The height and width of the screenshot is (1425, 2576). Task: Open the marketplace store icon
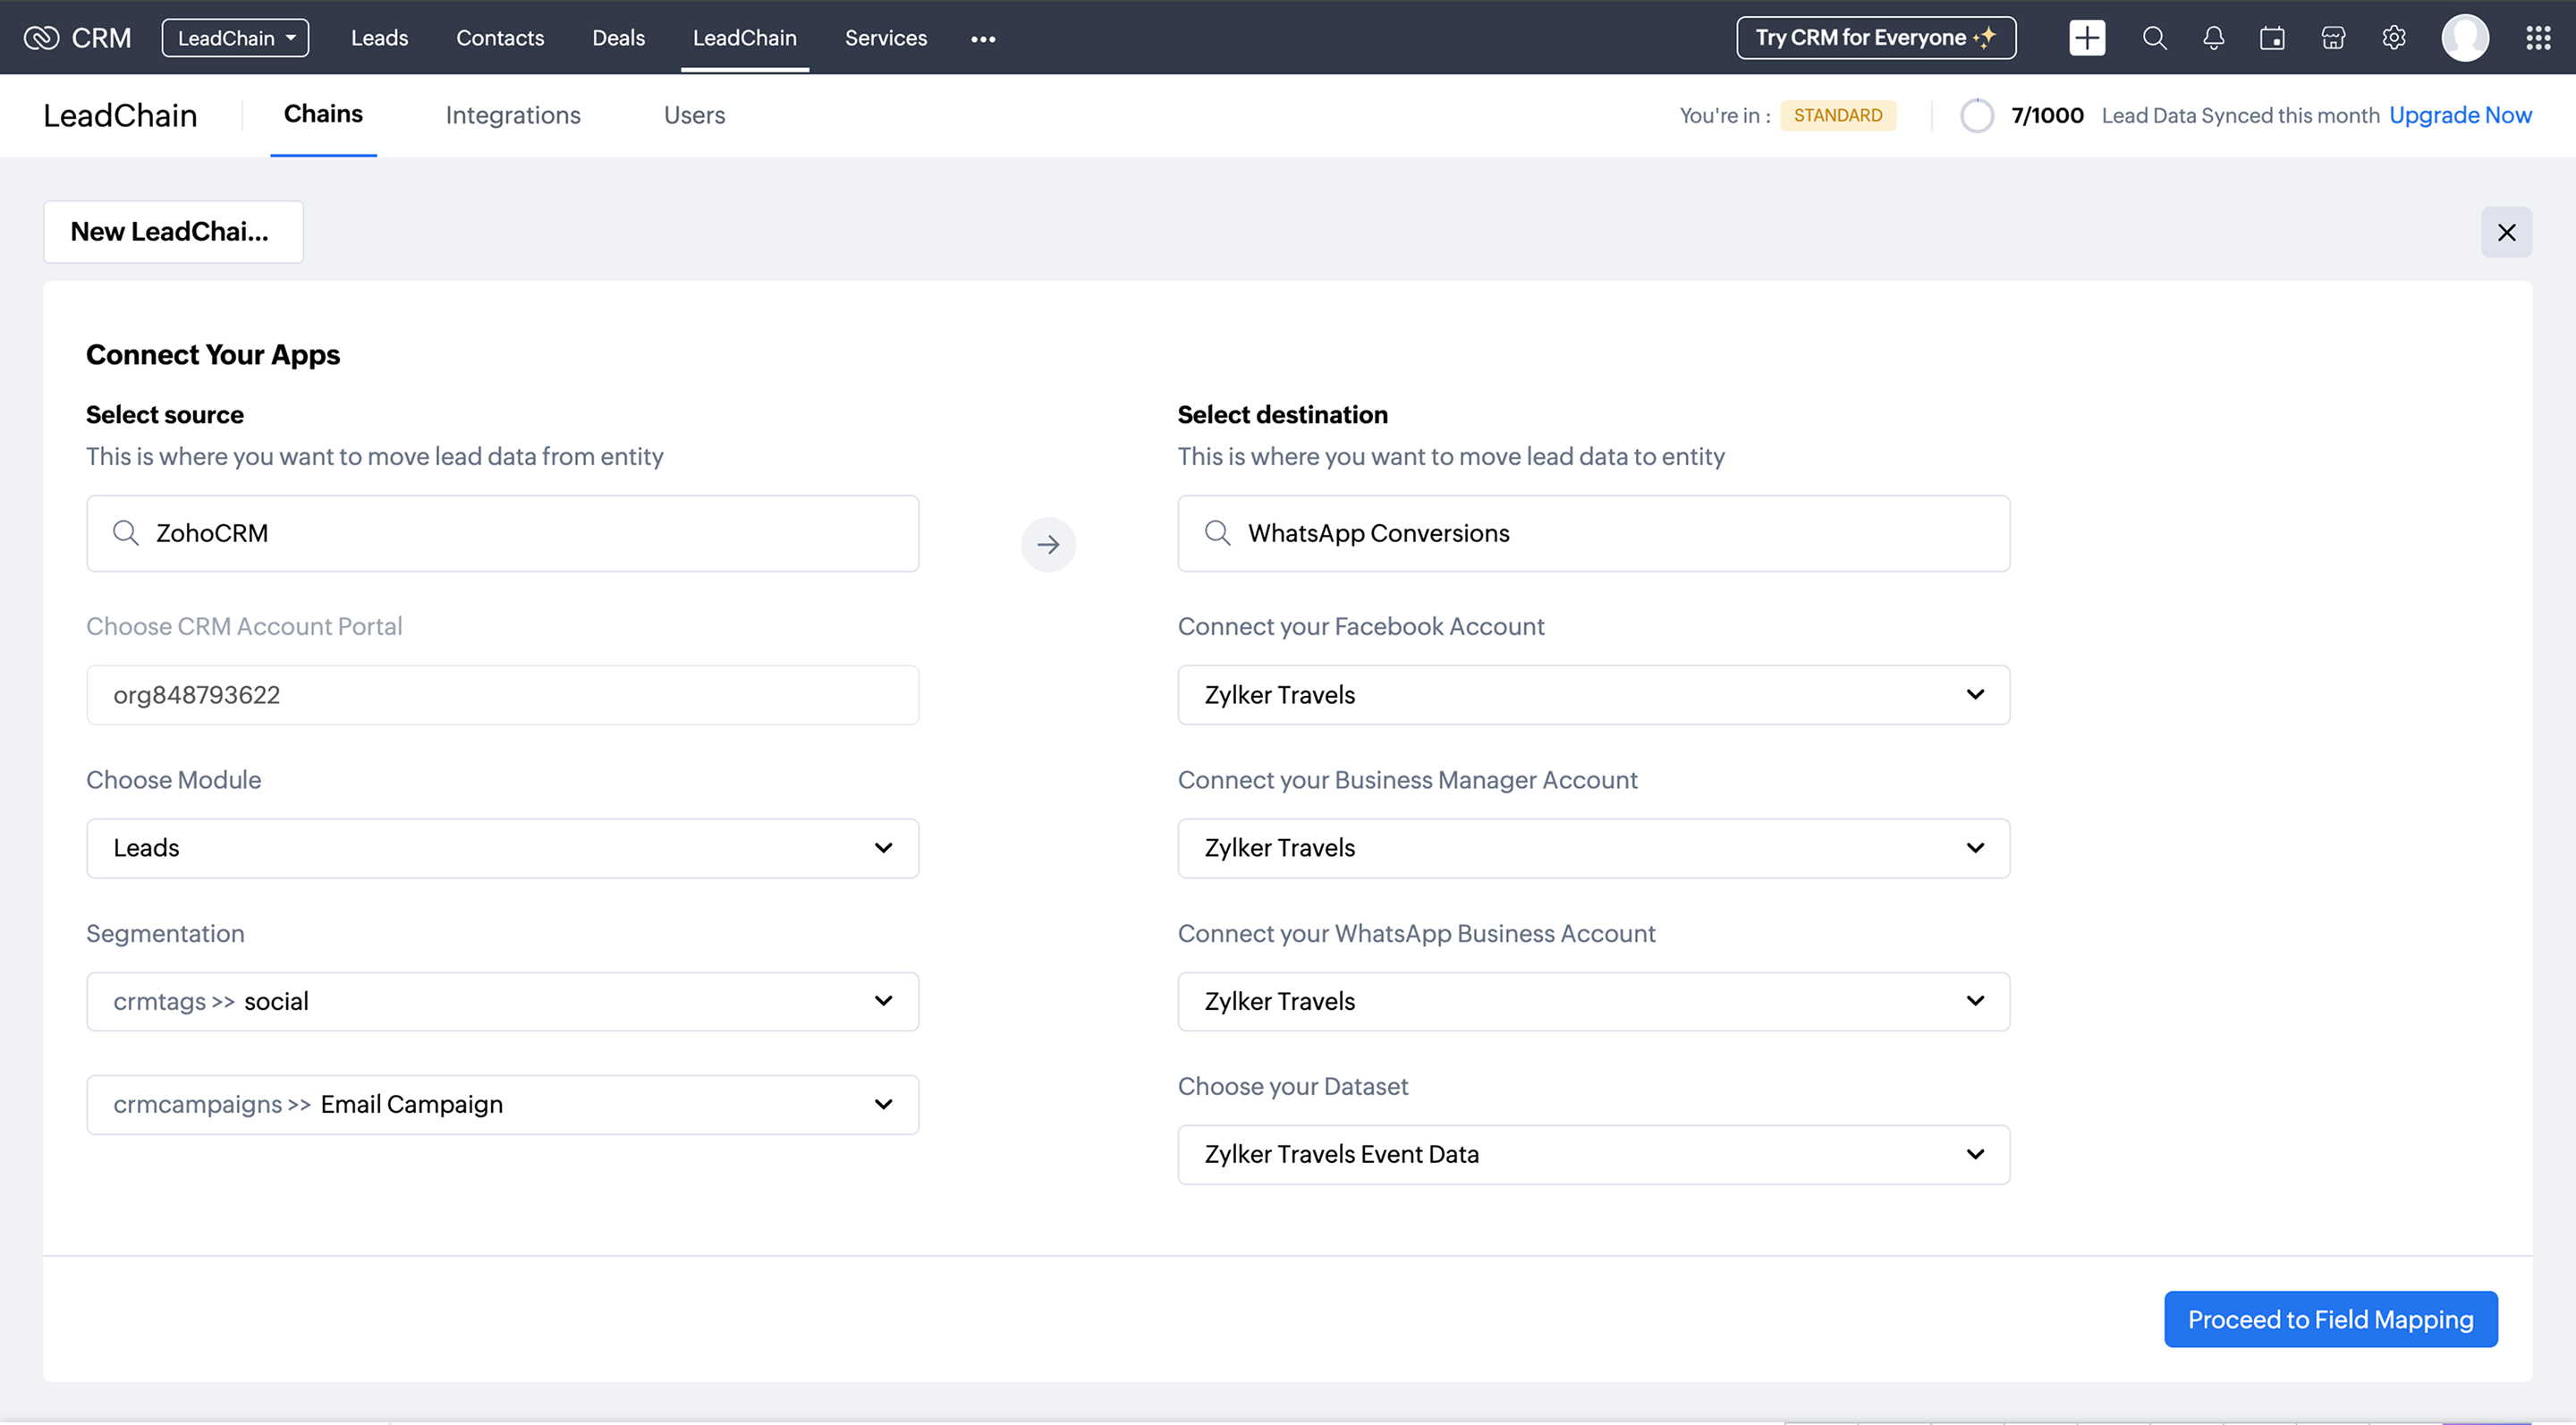tap(2333, 38)
